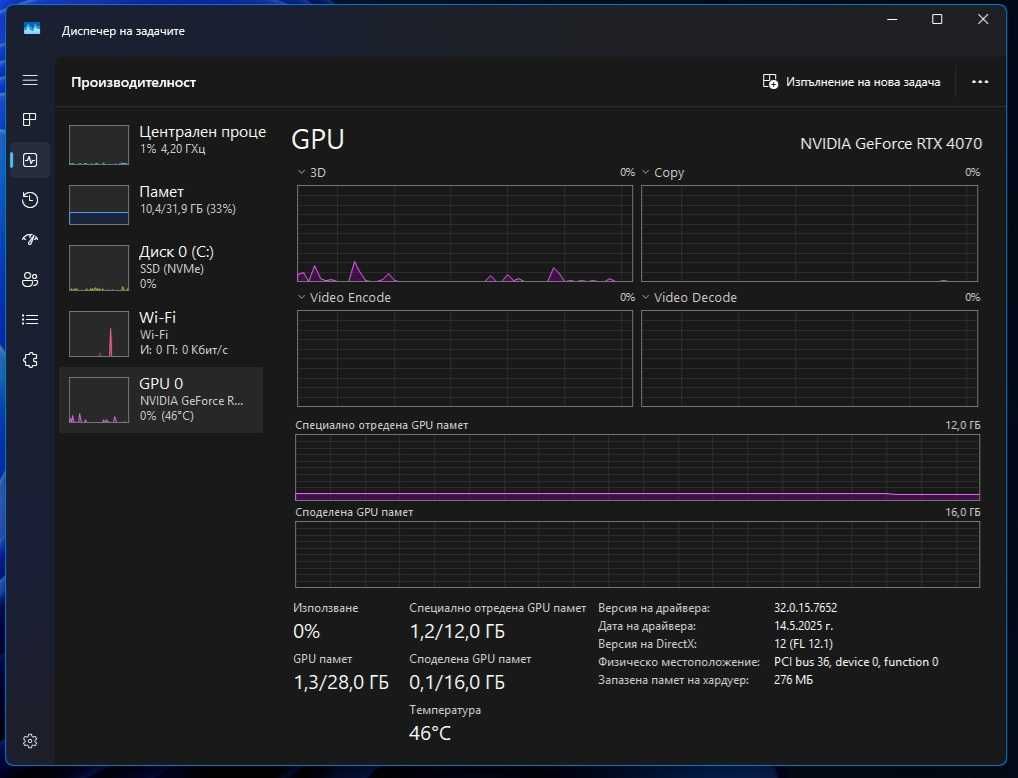This screenshot has width=1018, height=778.
Task: Click the '16,0 ГБ' graph maximum label
Action: point(962,512)
